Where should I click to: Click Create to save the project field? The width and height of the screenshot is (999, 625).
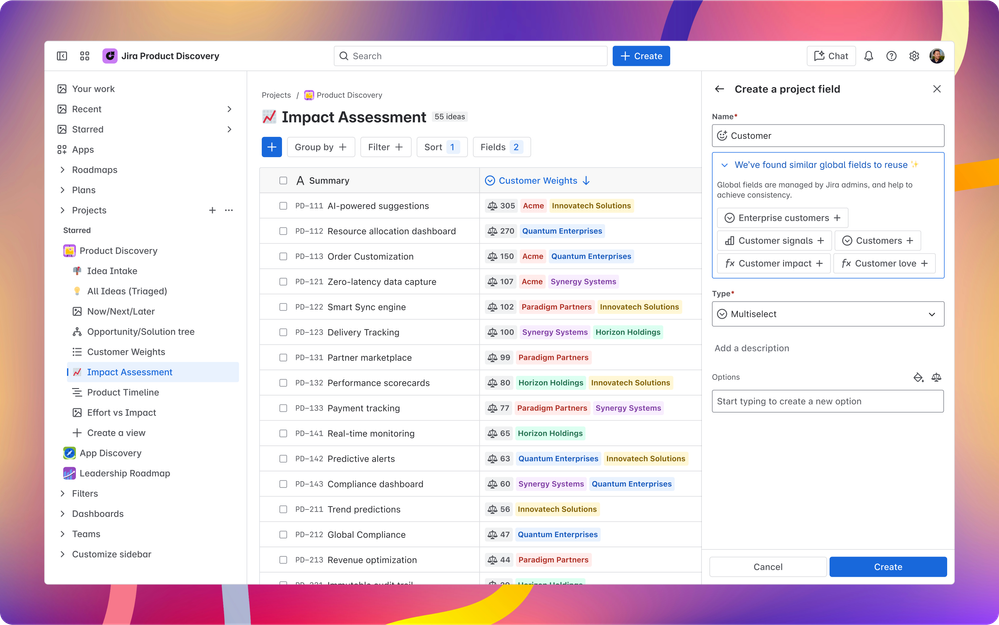click(888, 567)
